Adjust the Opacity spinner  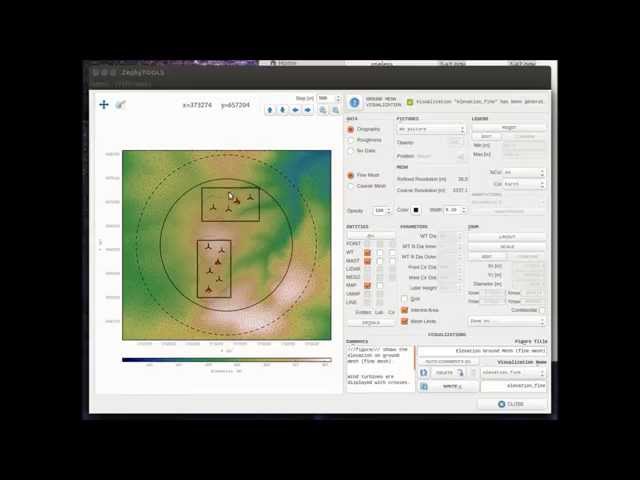[x=382, y=211]
